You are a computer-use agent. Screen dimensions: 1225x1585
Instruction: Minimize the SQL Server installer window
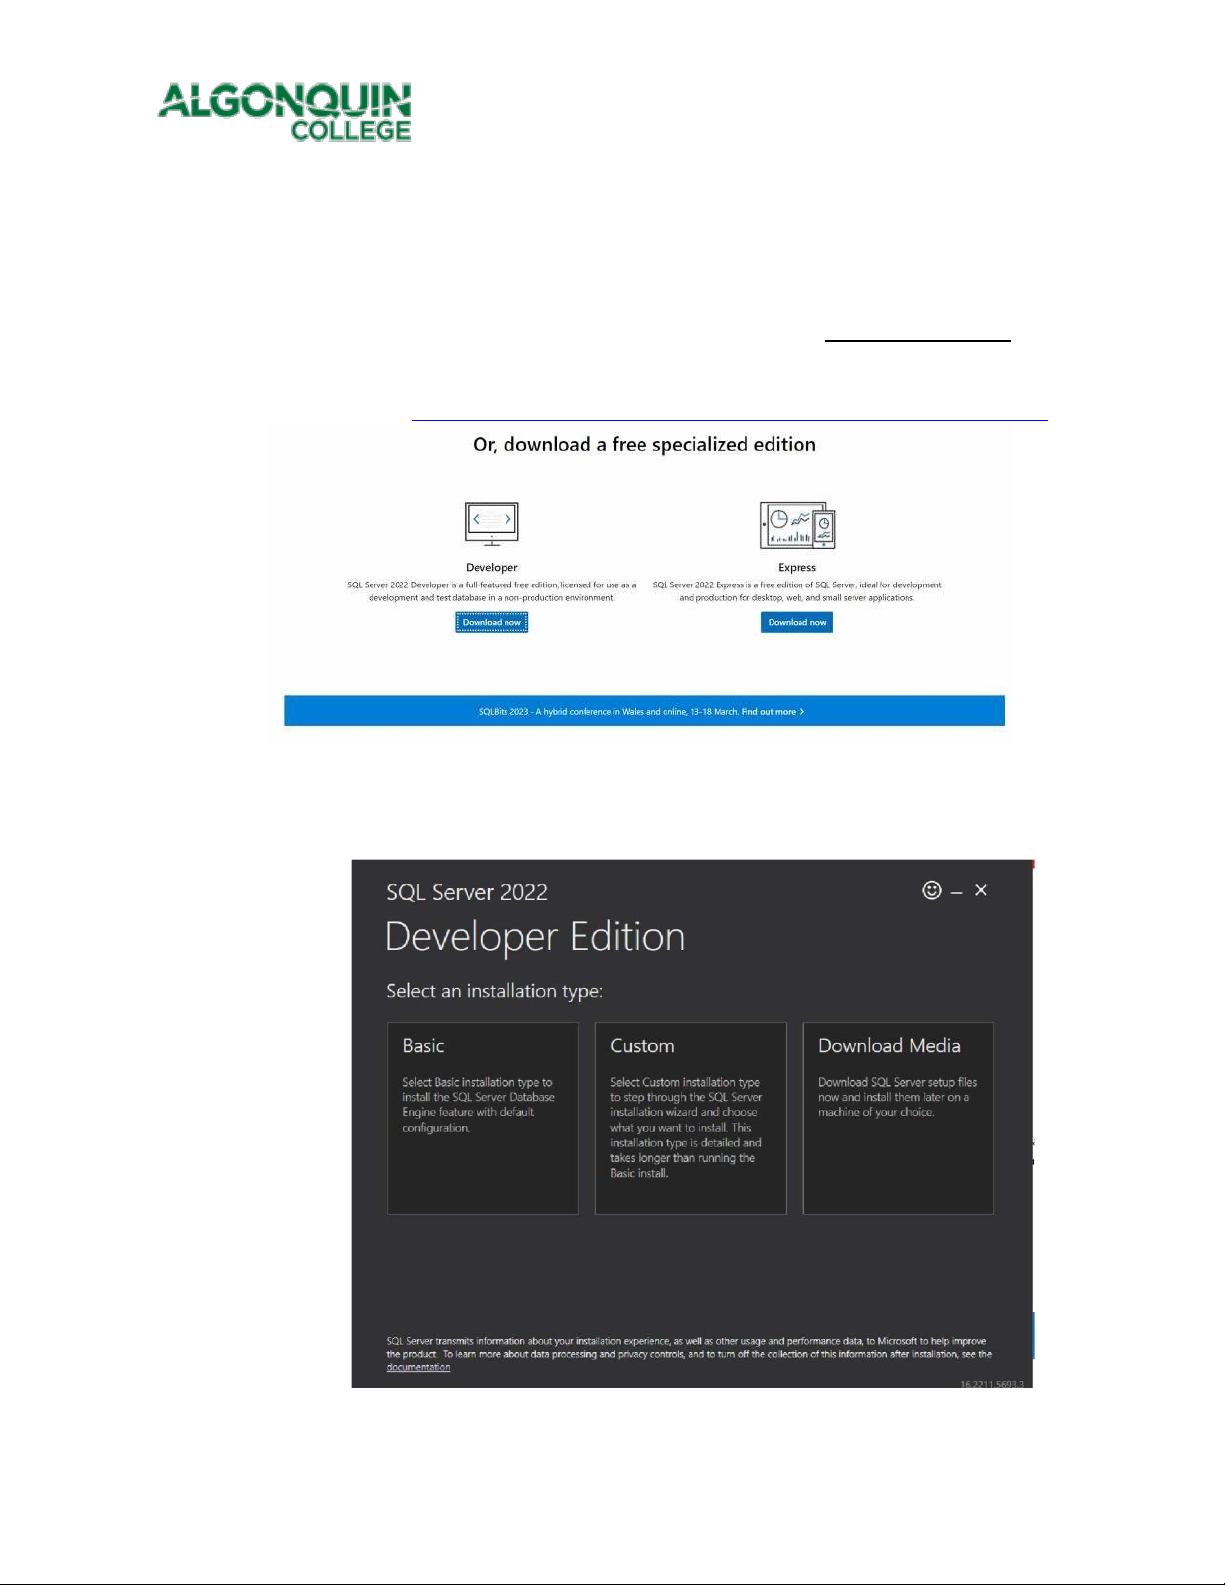tap(957, 891)
